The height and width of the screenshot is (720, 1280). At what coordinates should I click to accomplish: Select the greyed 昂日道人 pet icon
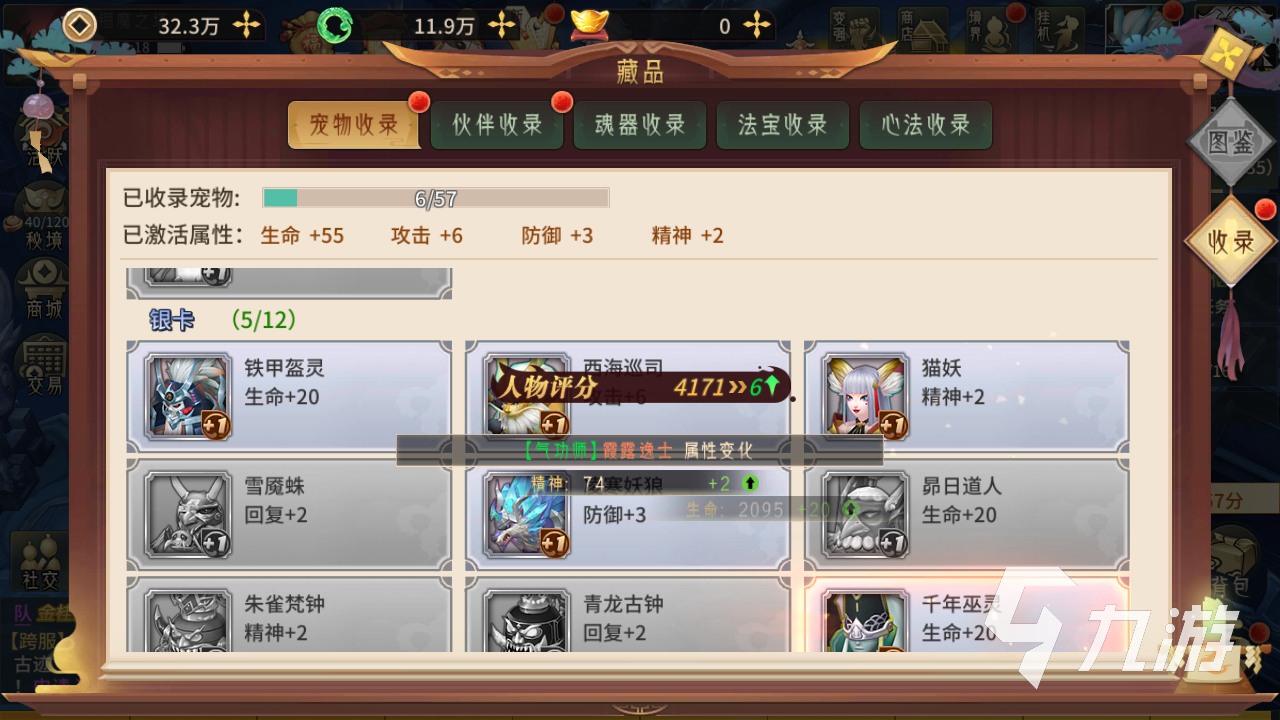coord(865,514)
